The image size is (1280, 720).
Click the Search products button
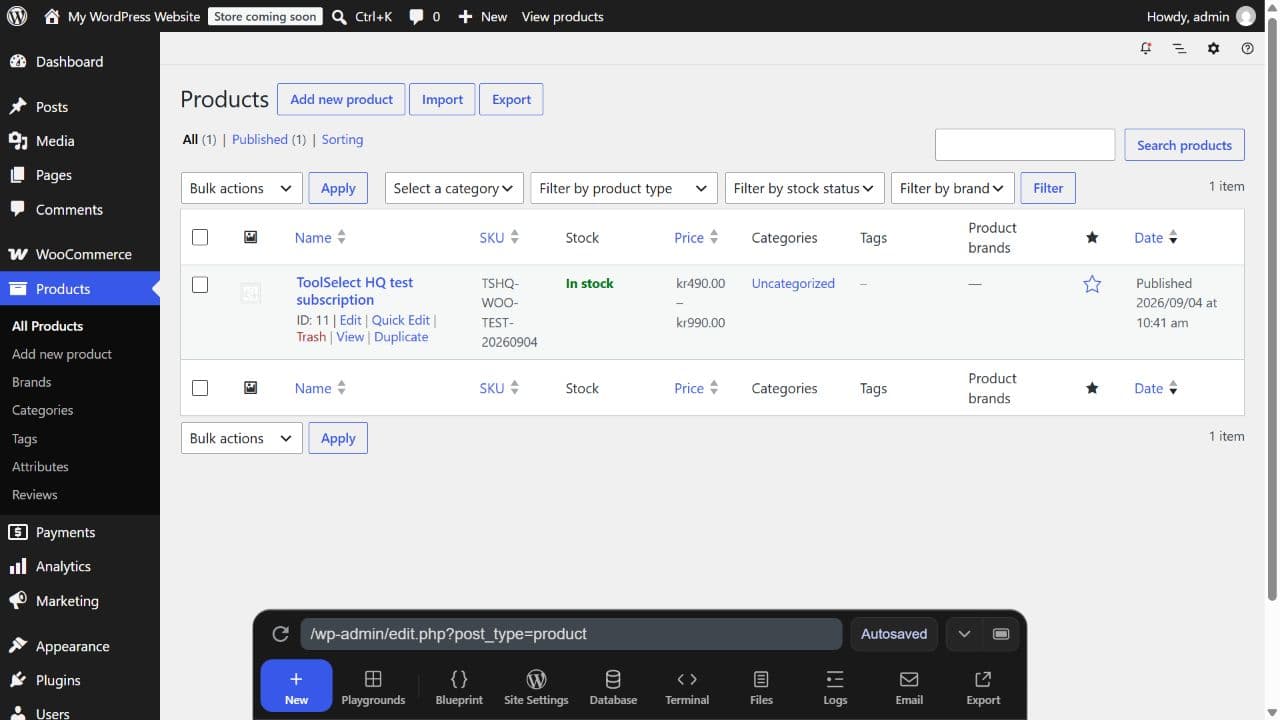[x=1184, y=145]
